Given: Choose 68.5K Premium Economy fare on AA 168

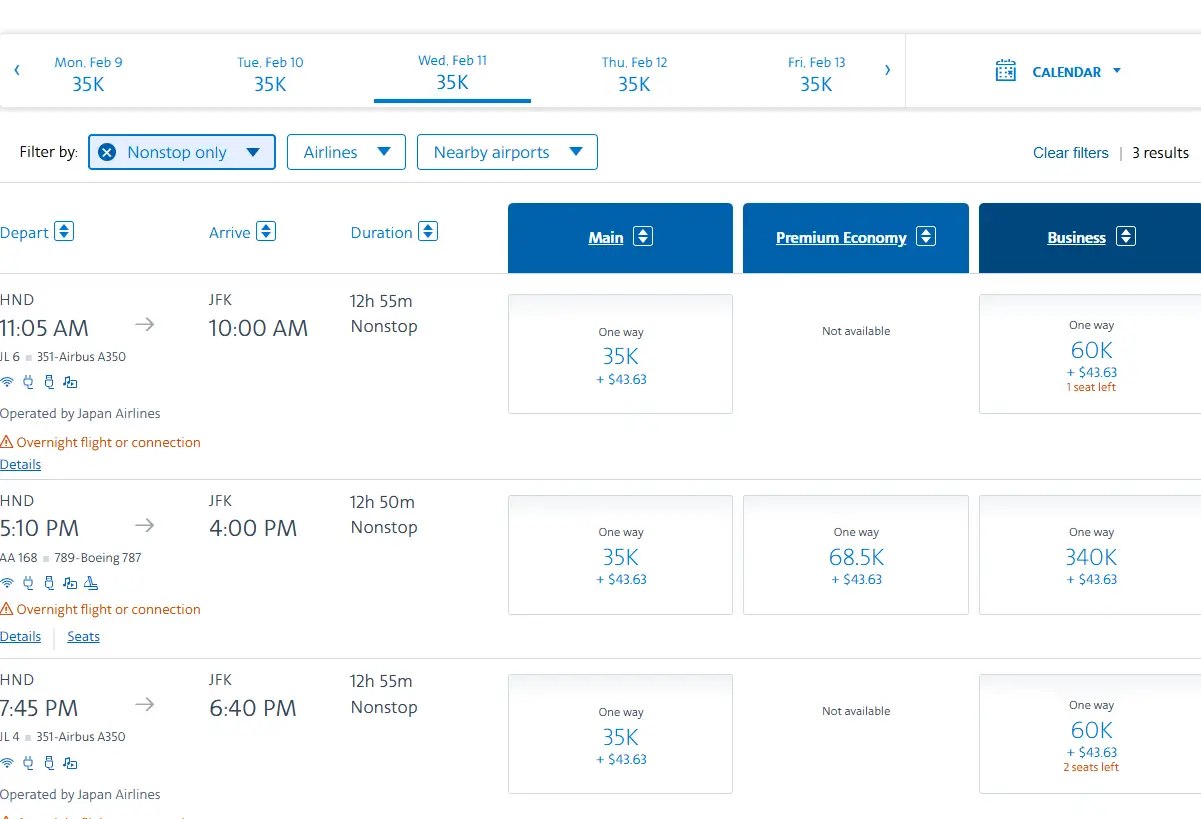Looking at the screenshot, I should 855,555.
